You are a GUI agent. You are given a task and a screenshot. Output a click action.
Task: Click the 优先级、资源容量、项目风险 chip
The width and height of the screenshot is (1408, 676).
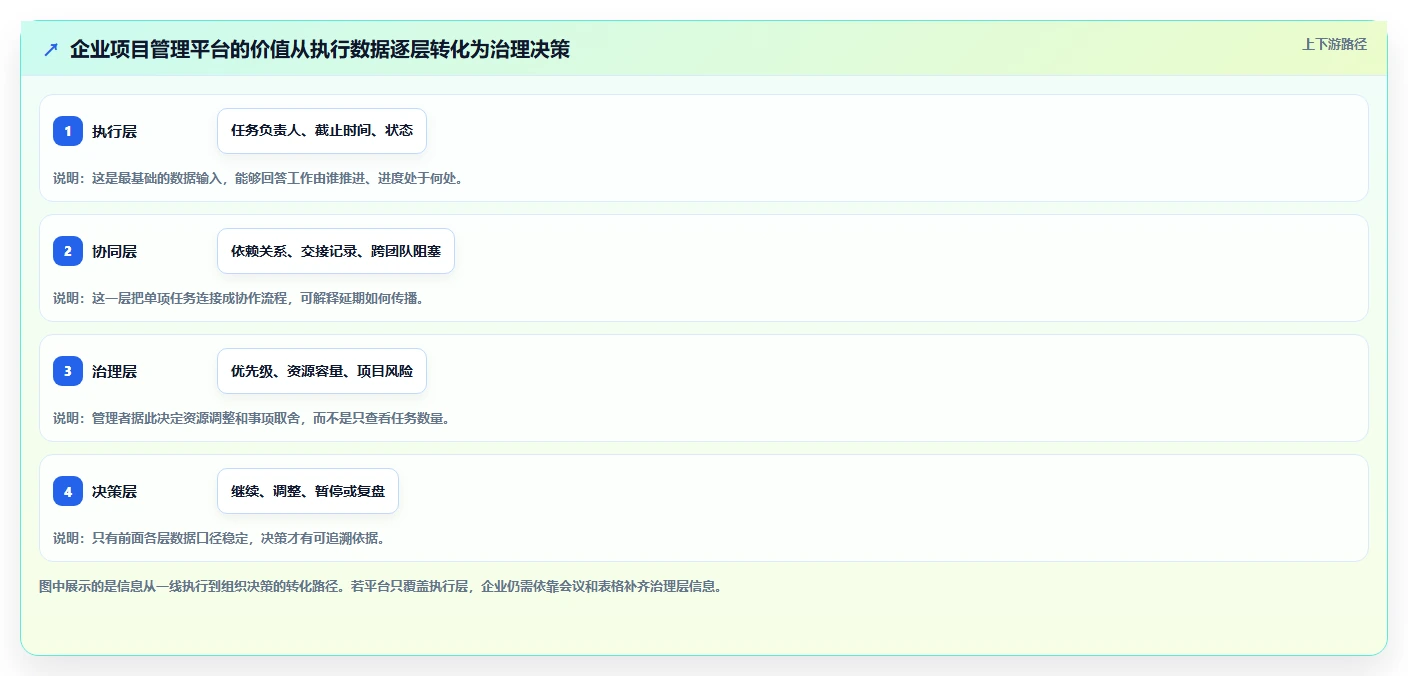(322, 371)
